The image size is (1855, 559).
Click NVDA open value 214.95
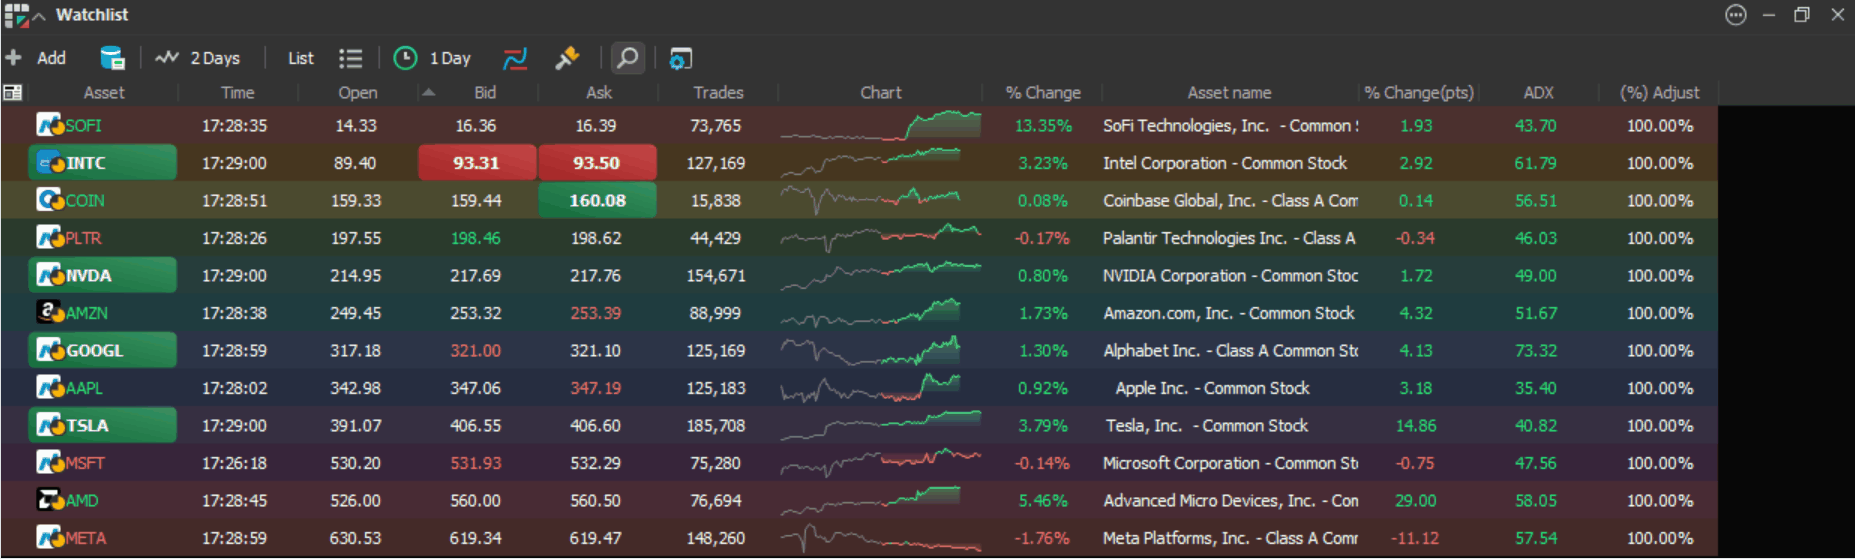355,276
